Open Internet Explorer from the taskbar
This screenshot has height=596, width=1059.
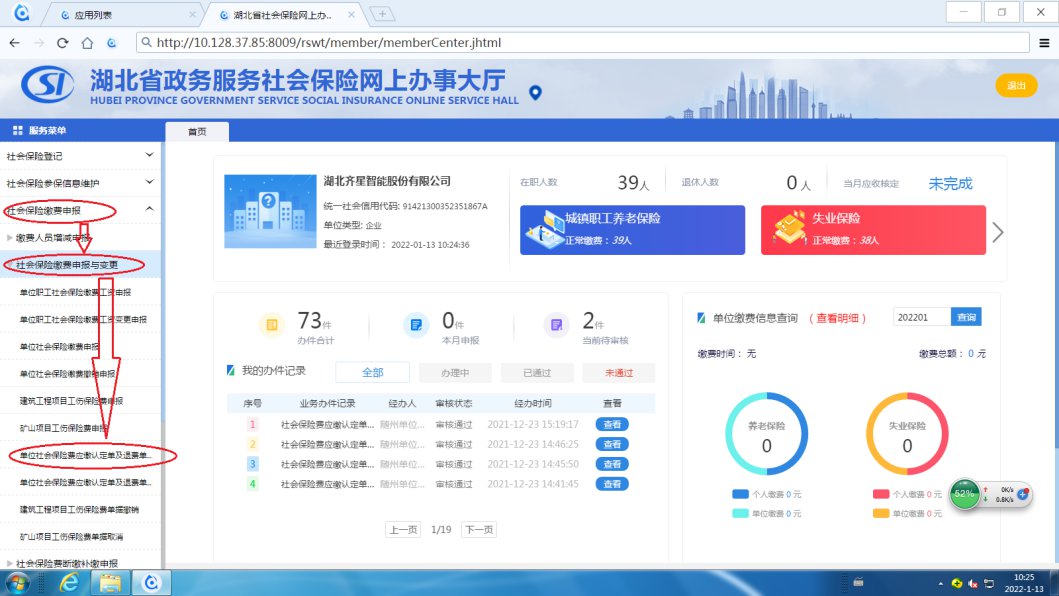point(70,582)
